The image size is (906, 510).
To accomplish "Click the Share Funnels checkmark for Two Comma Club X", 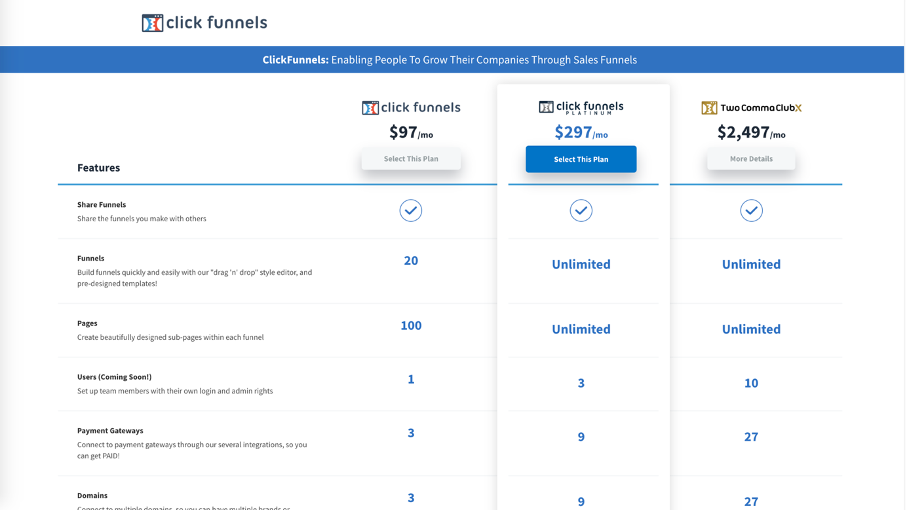I will pyautogui.click(x=751, y=210).
